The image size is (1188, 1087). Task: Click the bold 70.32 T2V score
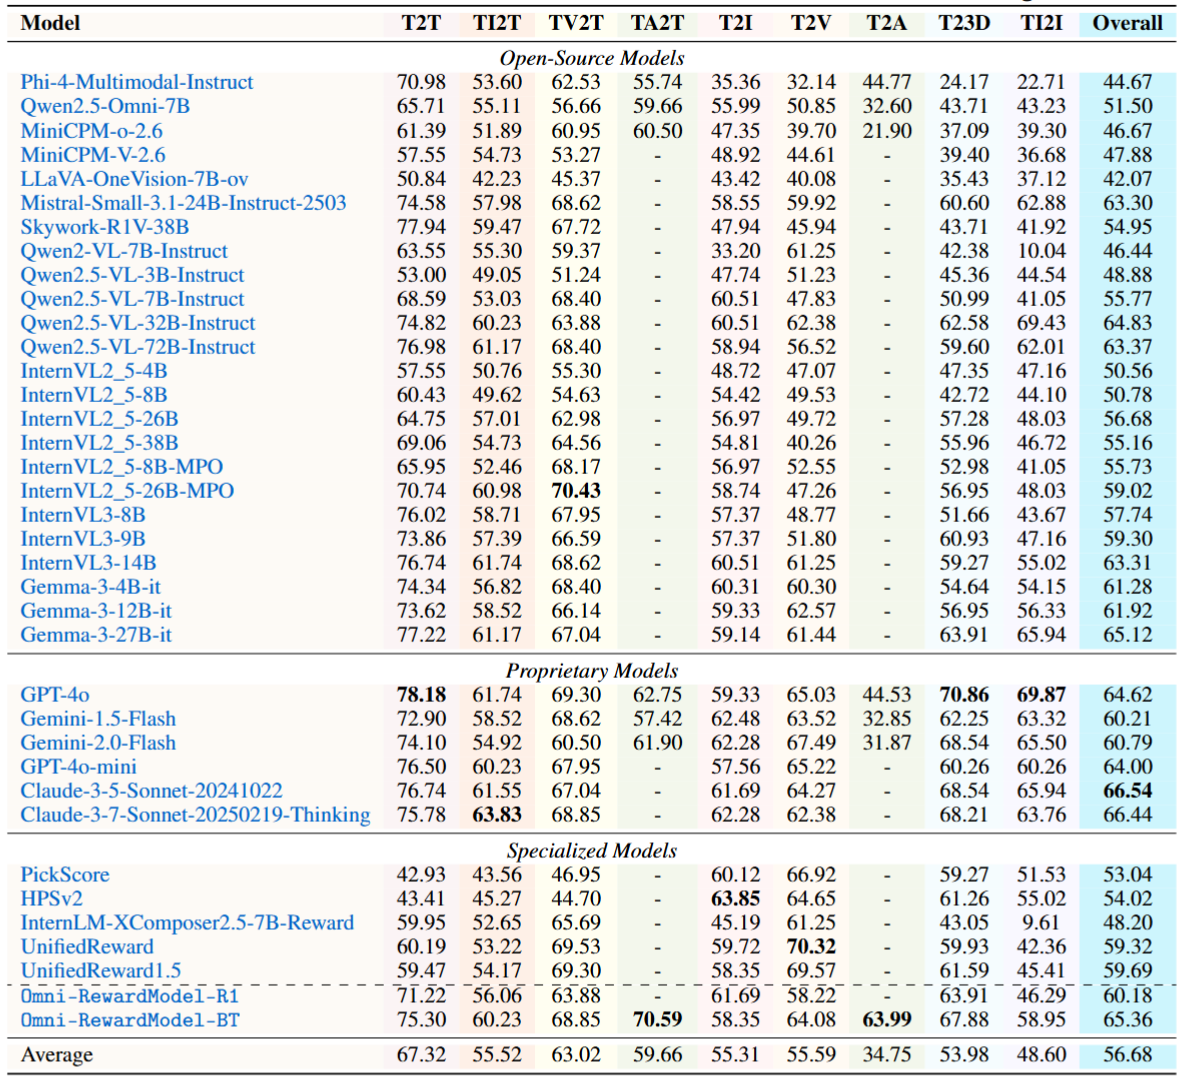pyautogui.click(x=811, y=947)
